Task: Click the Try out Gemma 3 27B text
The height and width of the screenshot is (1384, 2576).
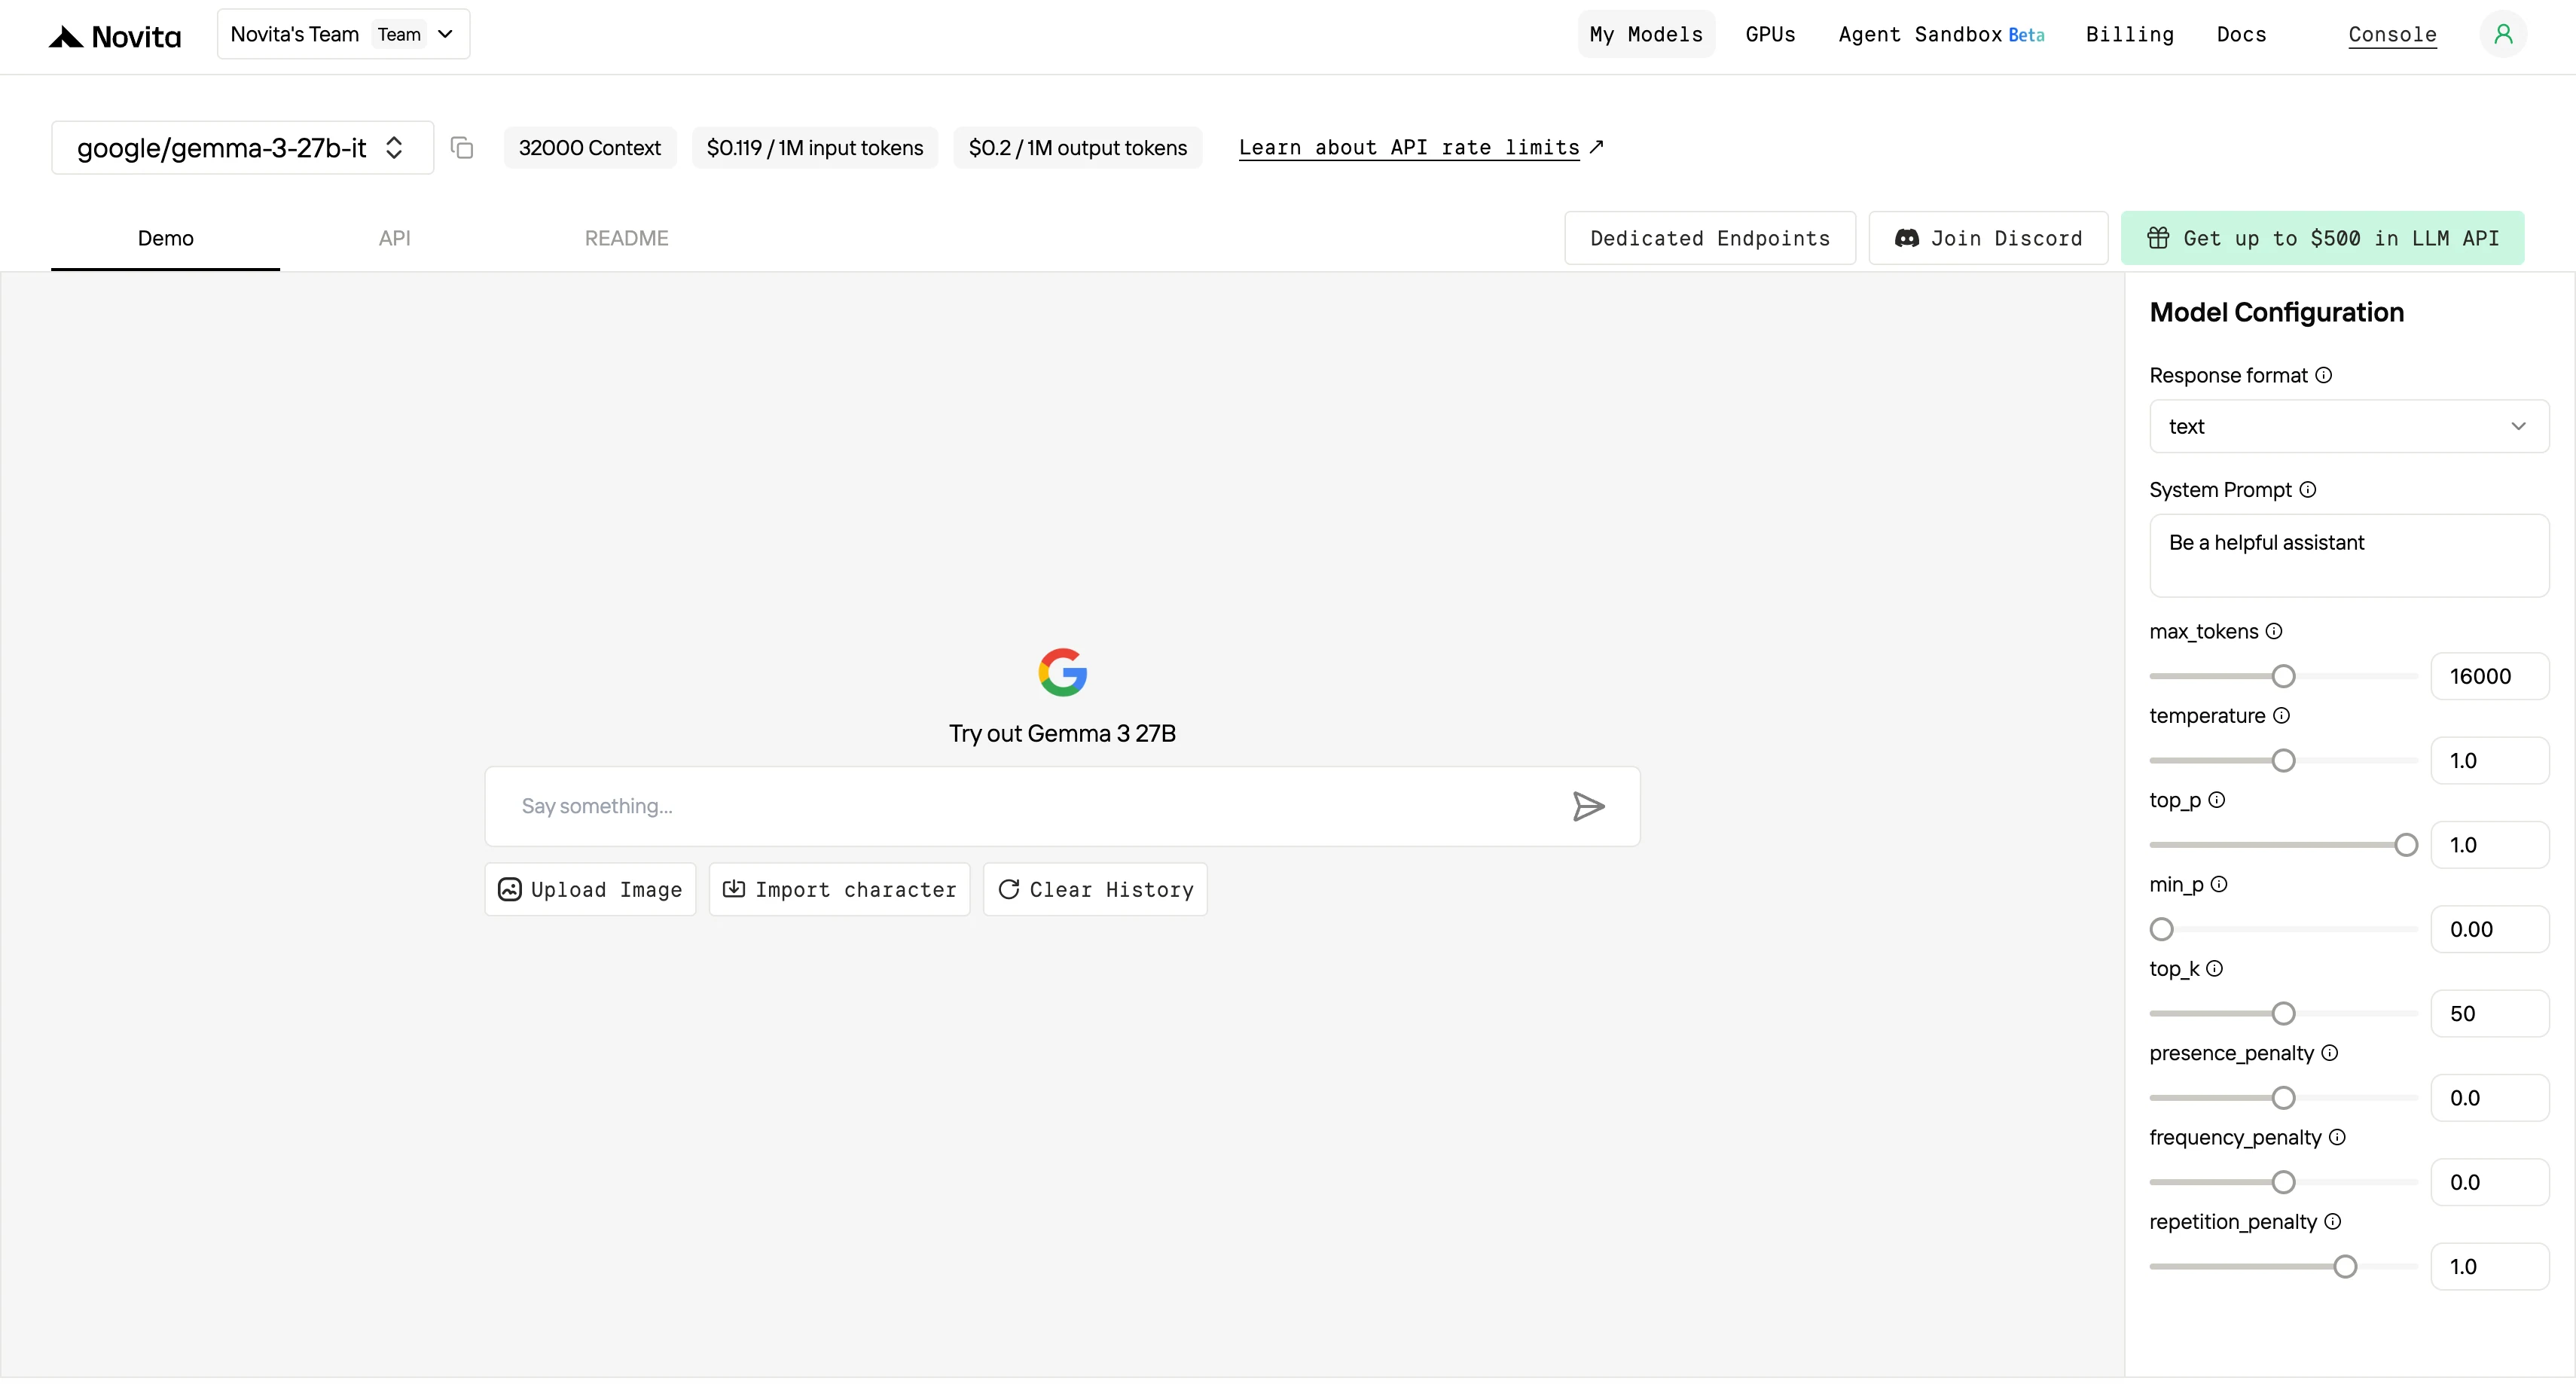Action: [1062, 734]
